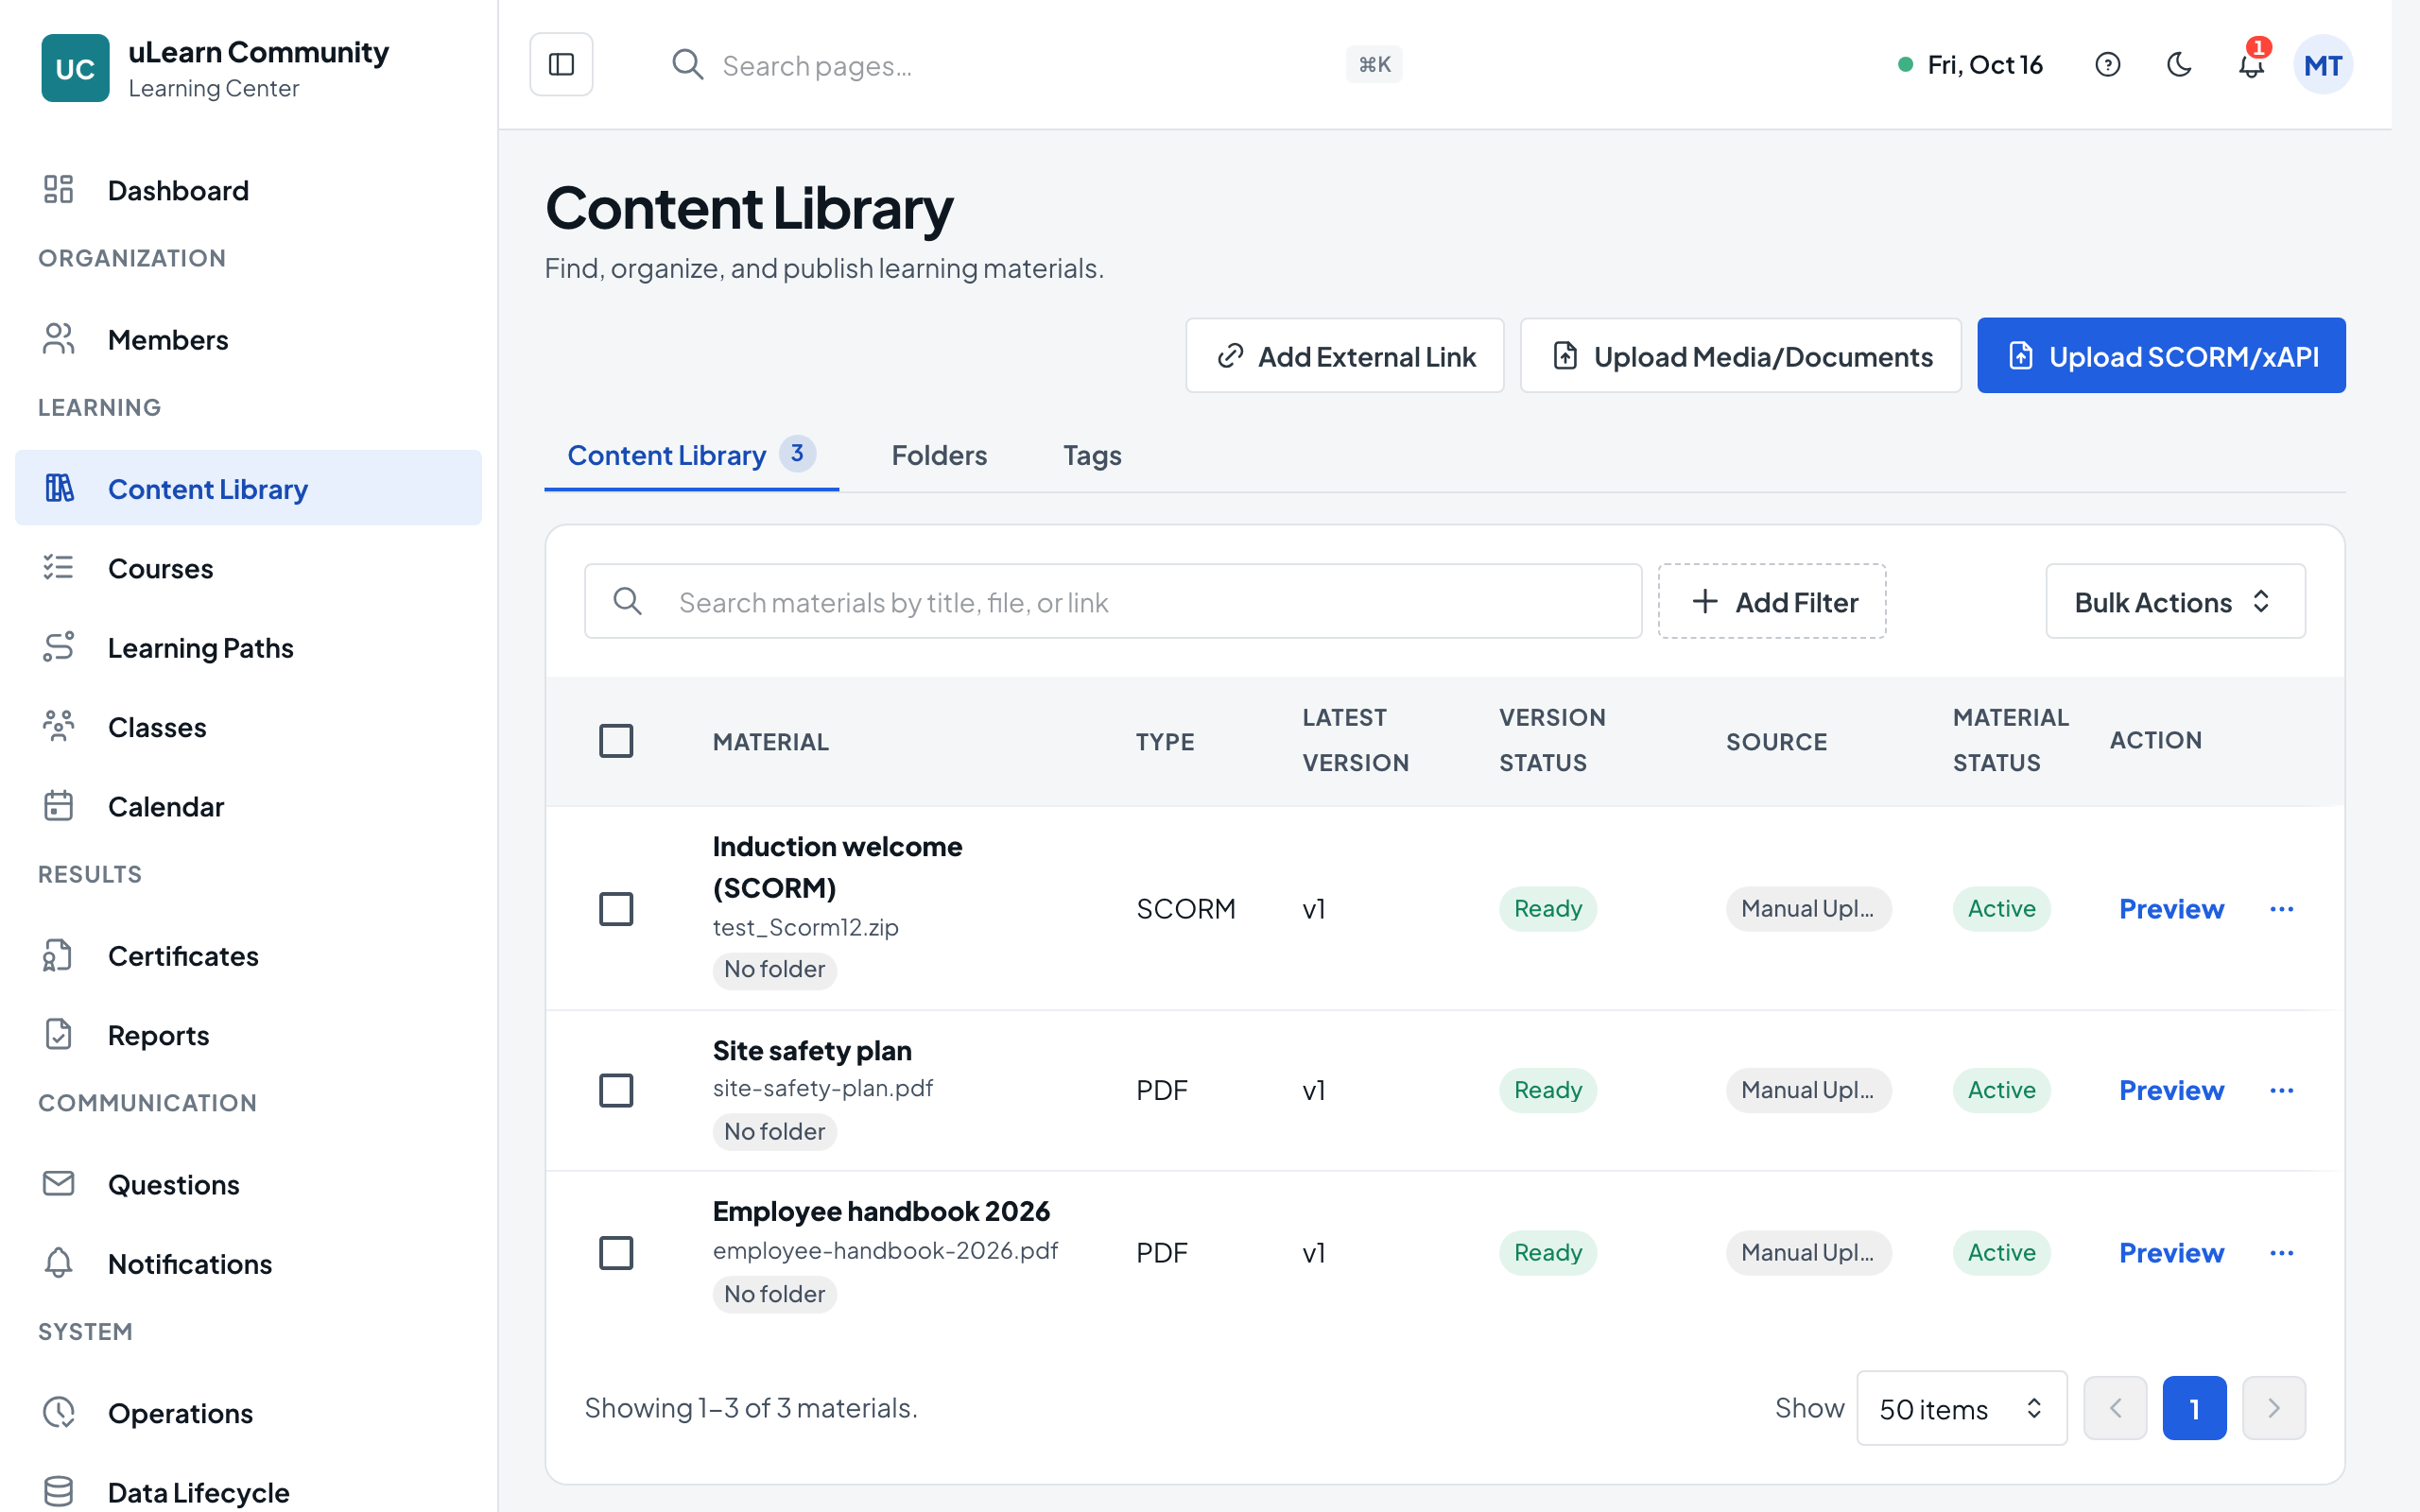Select the Induction welcome (SCORM) row checkbox
2420x1512 pixels.
[616, 909]
